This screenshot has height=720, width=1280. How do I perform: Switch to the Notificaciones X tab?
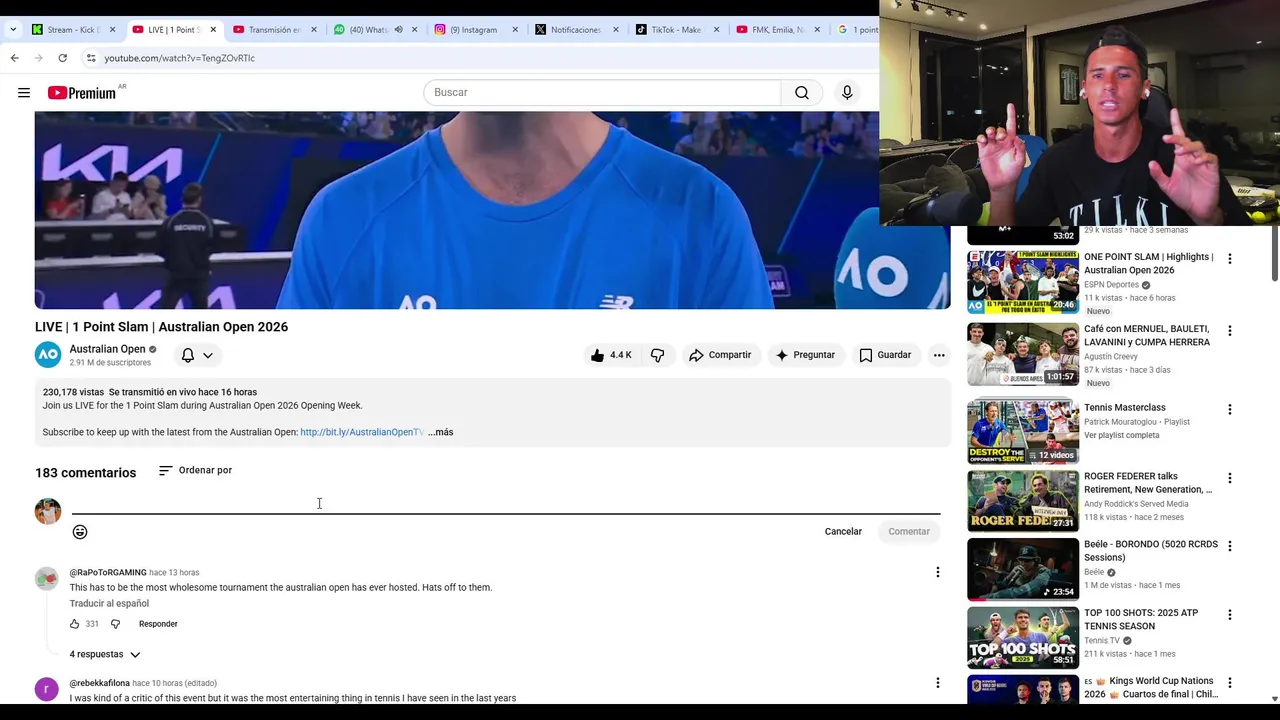coord(576,30)
